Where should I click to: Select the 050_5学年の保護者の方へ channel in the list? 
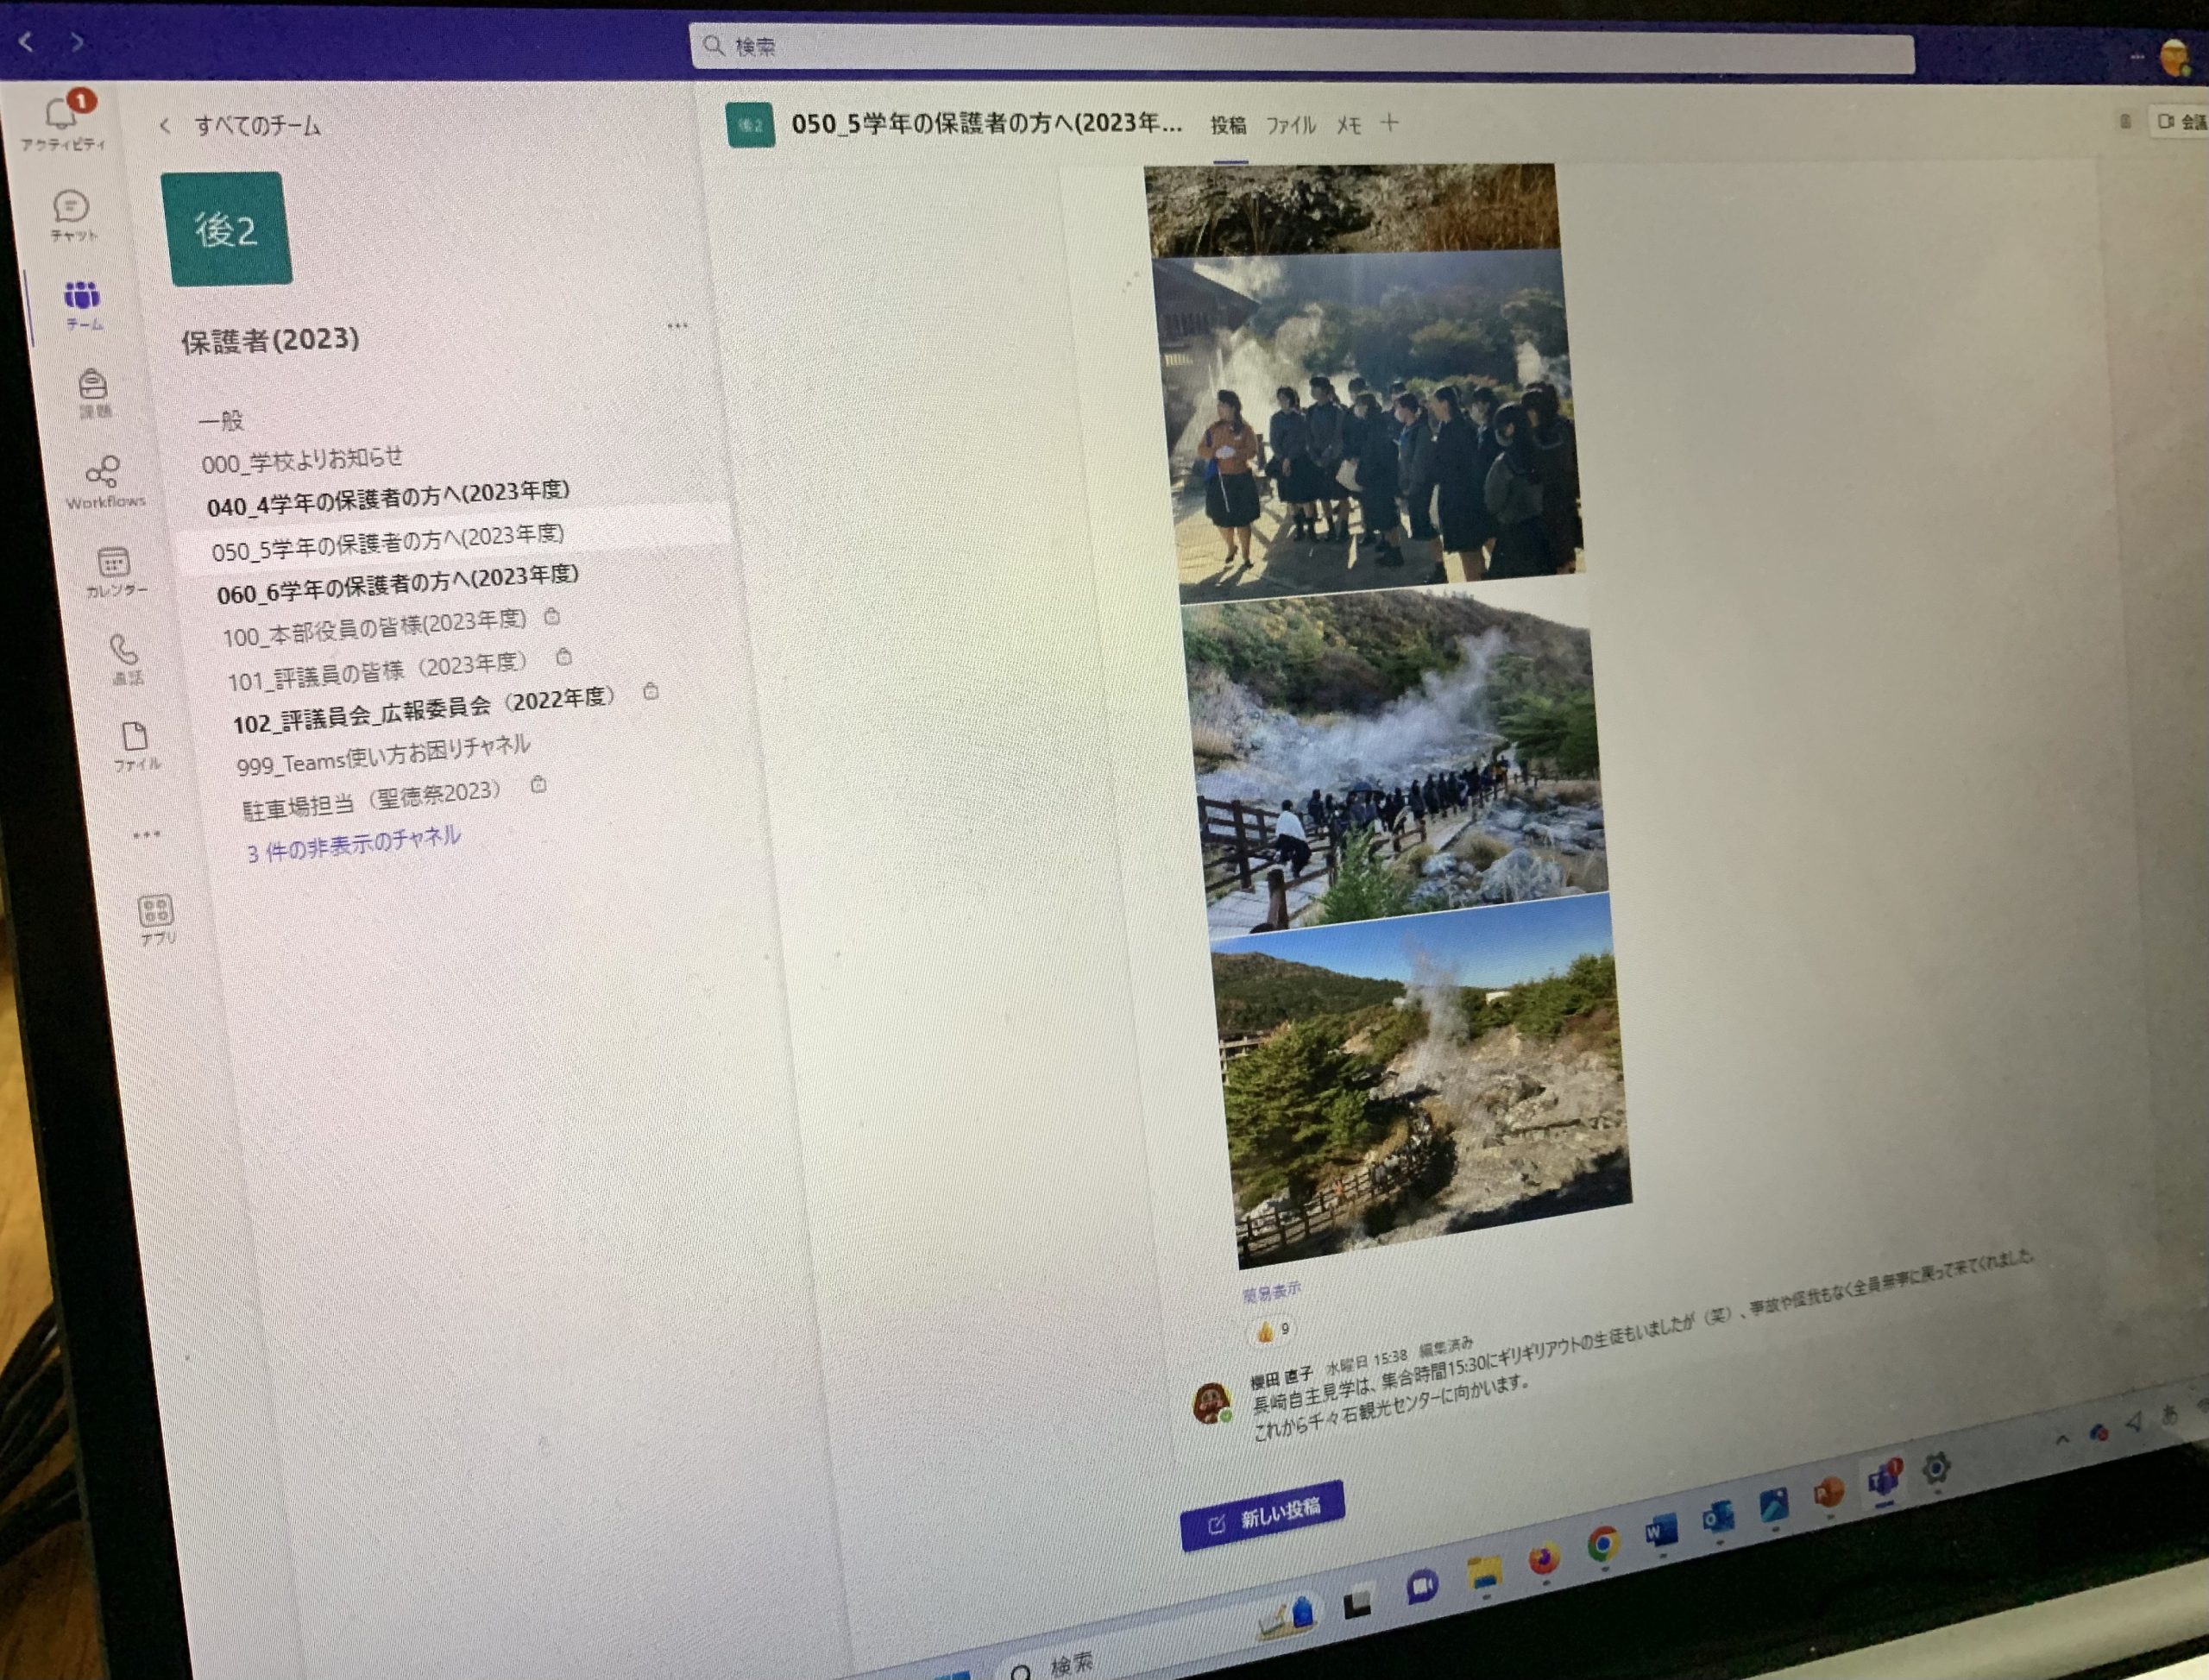point(388,543)
